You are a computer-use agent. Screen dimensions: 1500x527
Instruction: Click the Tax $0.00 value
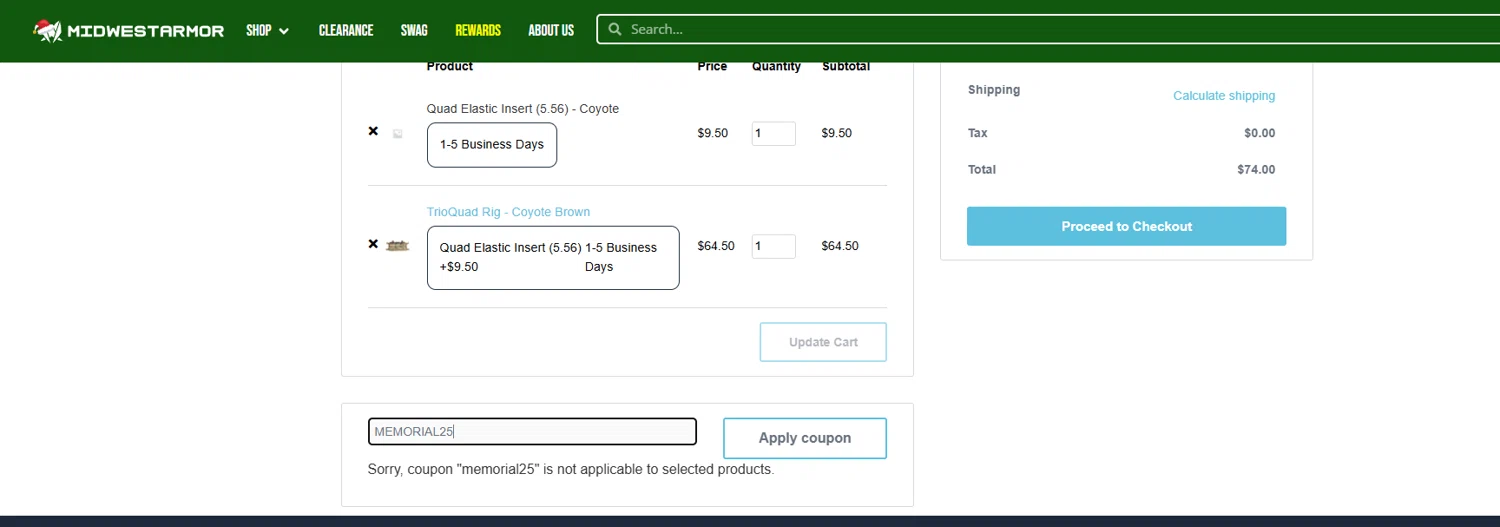(x=1260, y=133)
